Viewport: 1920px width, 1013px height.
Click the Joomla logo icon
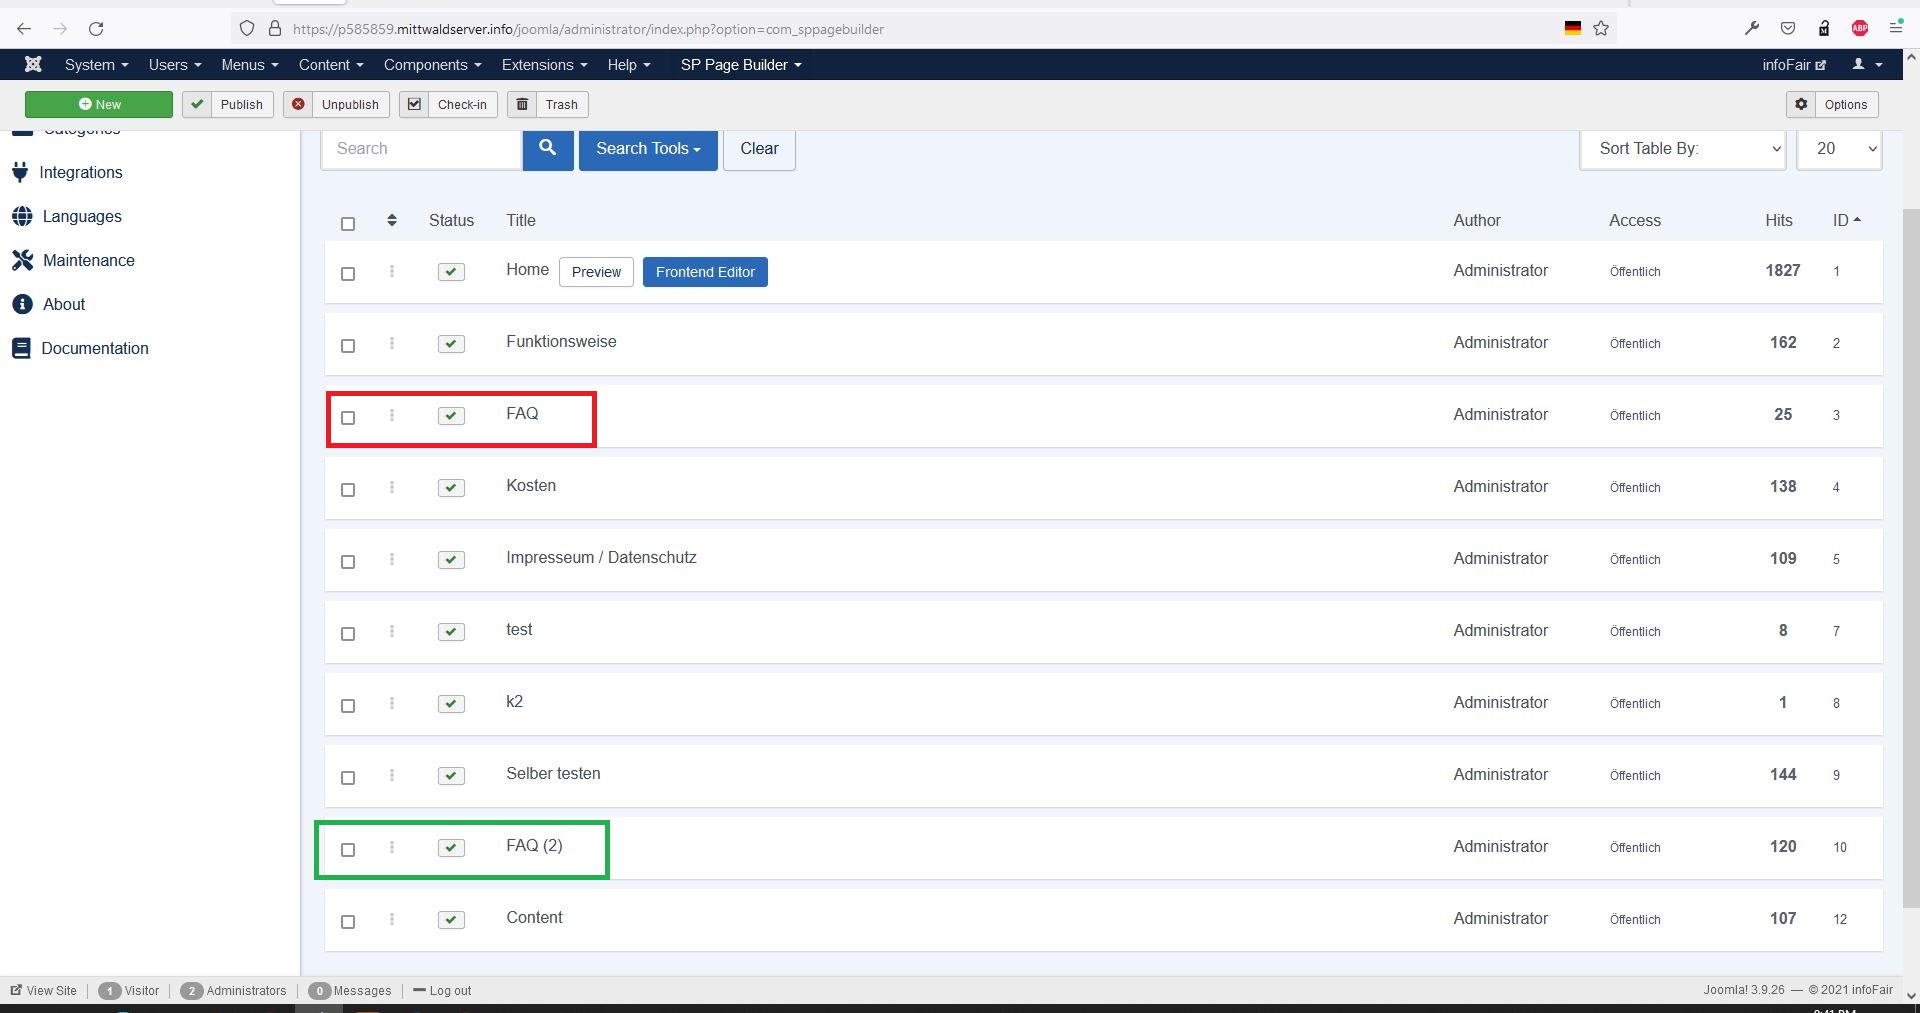33,64
